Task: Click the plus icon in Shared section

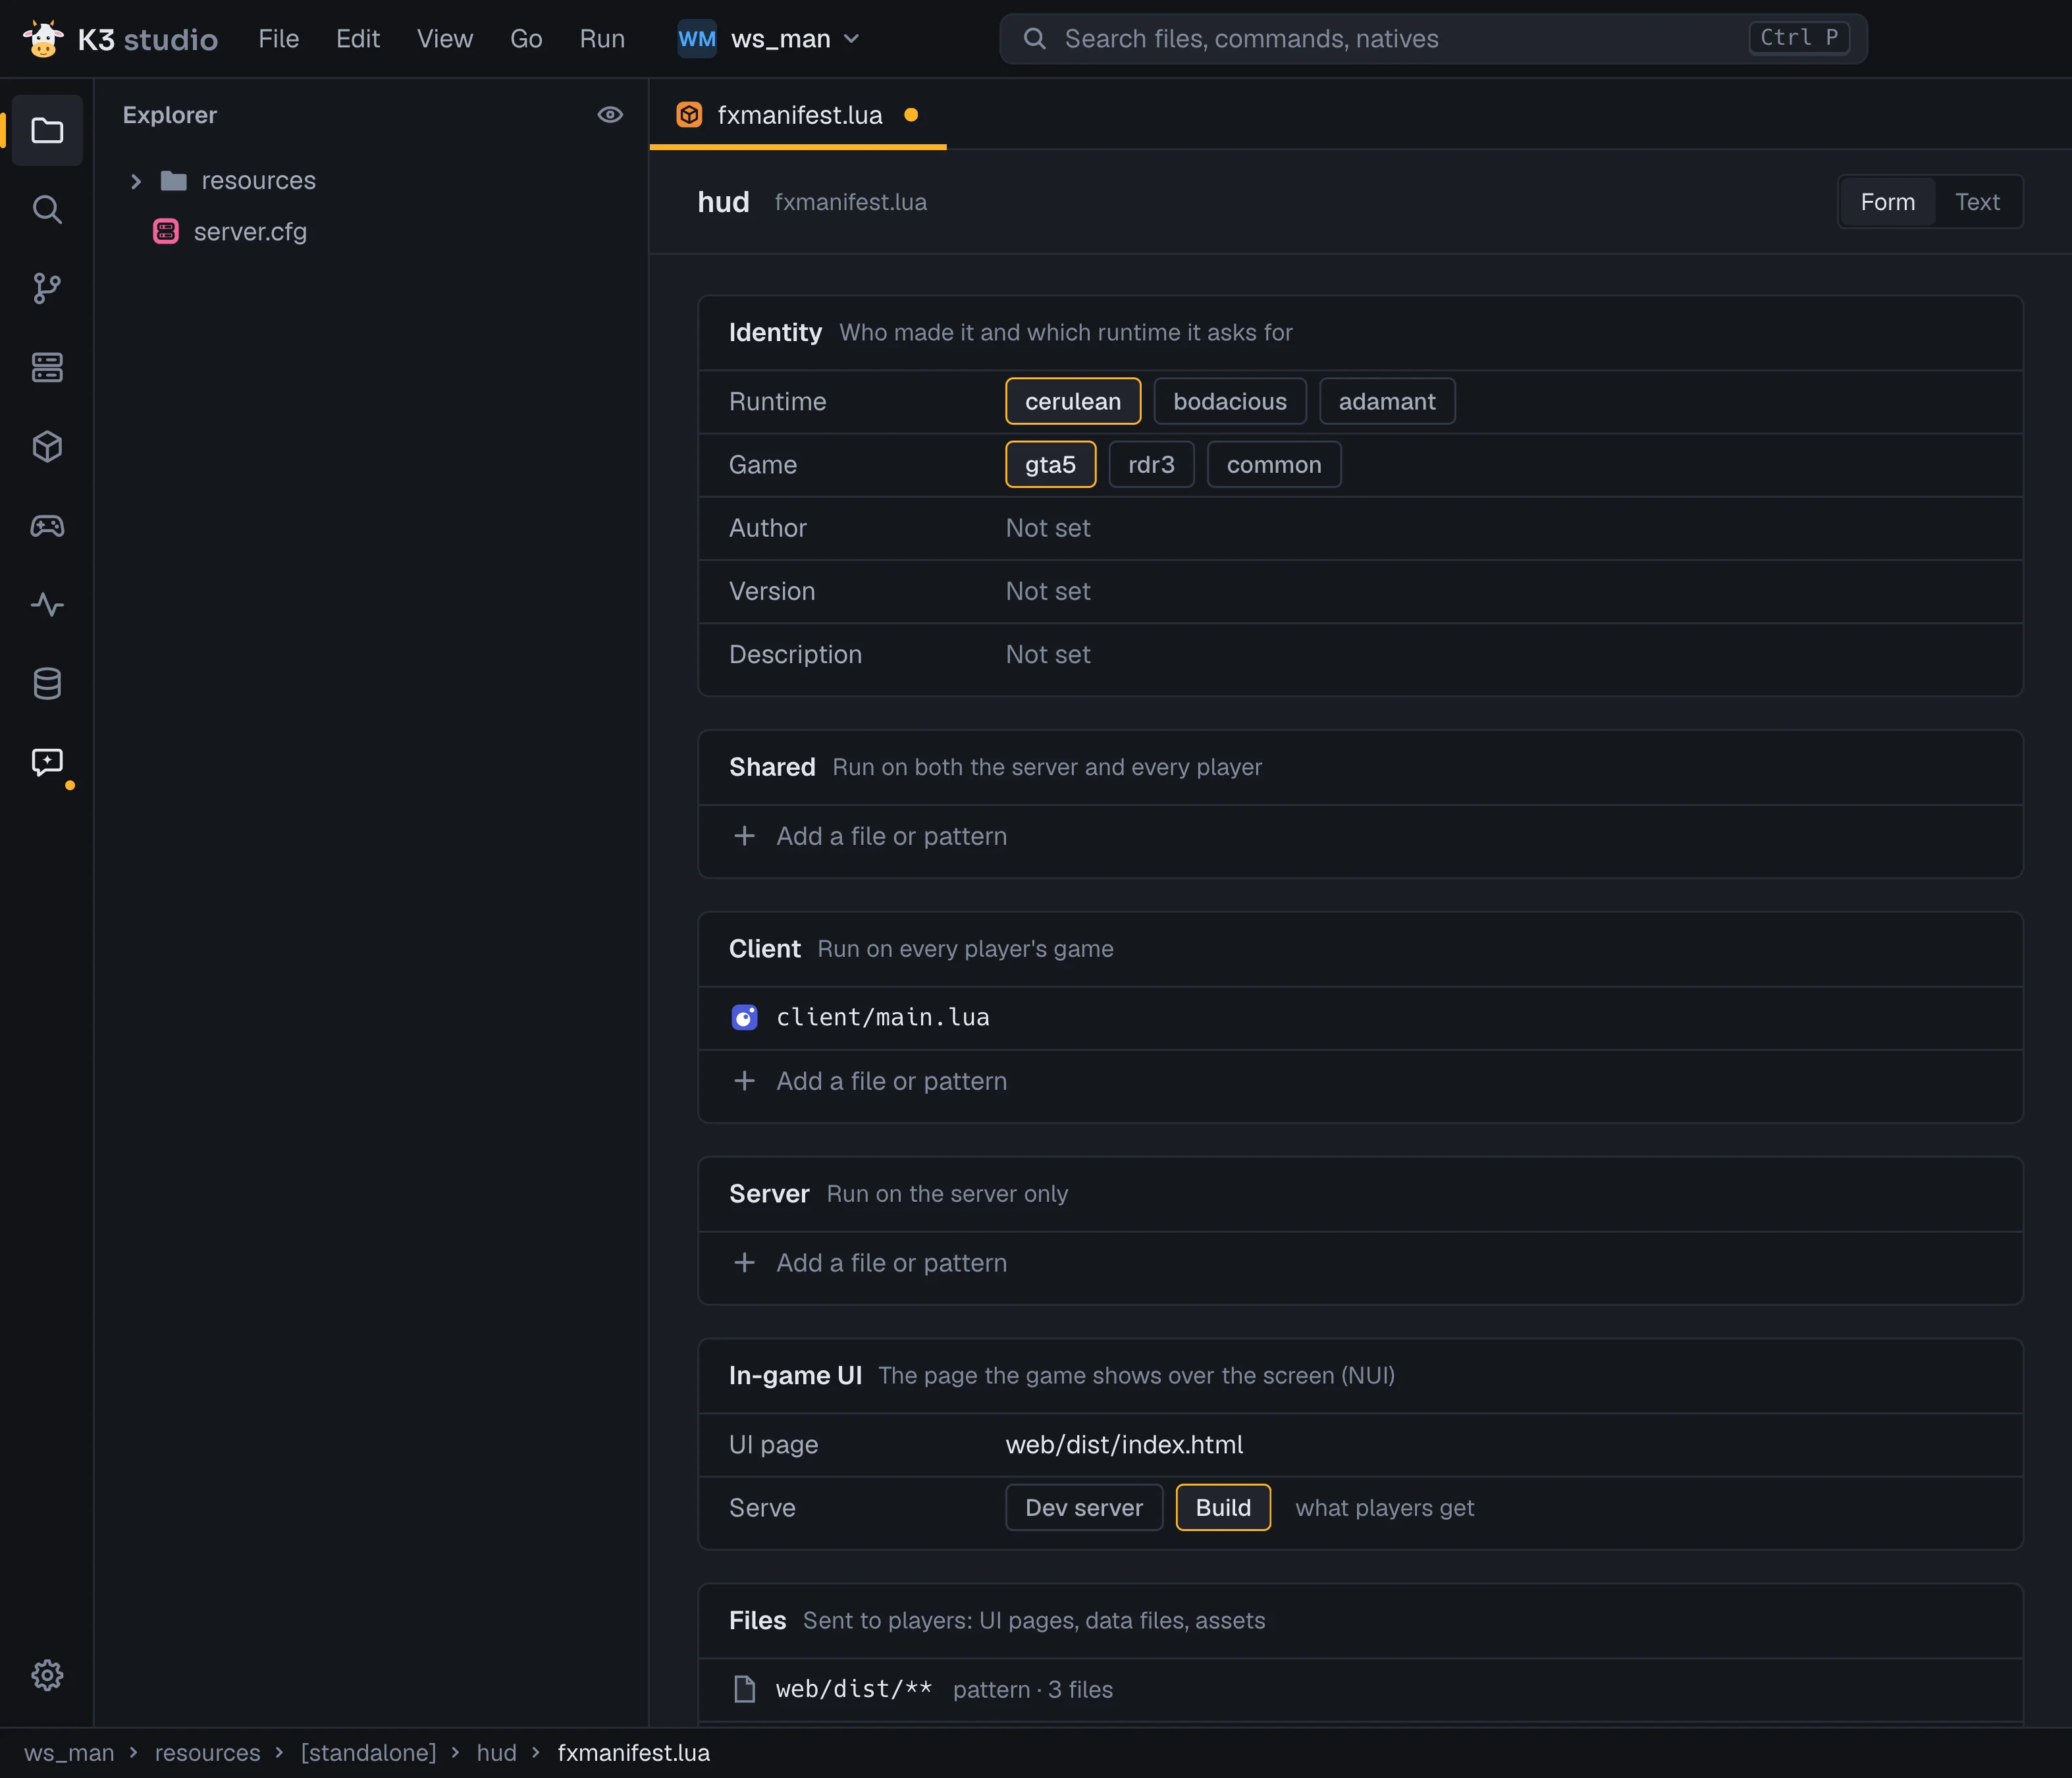Action: tap(744, 836)
